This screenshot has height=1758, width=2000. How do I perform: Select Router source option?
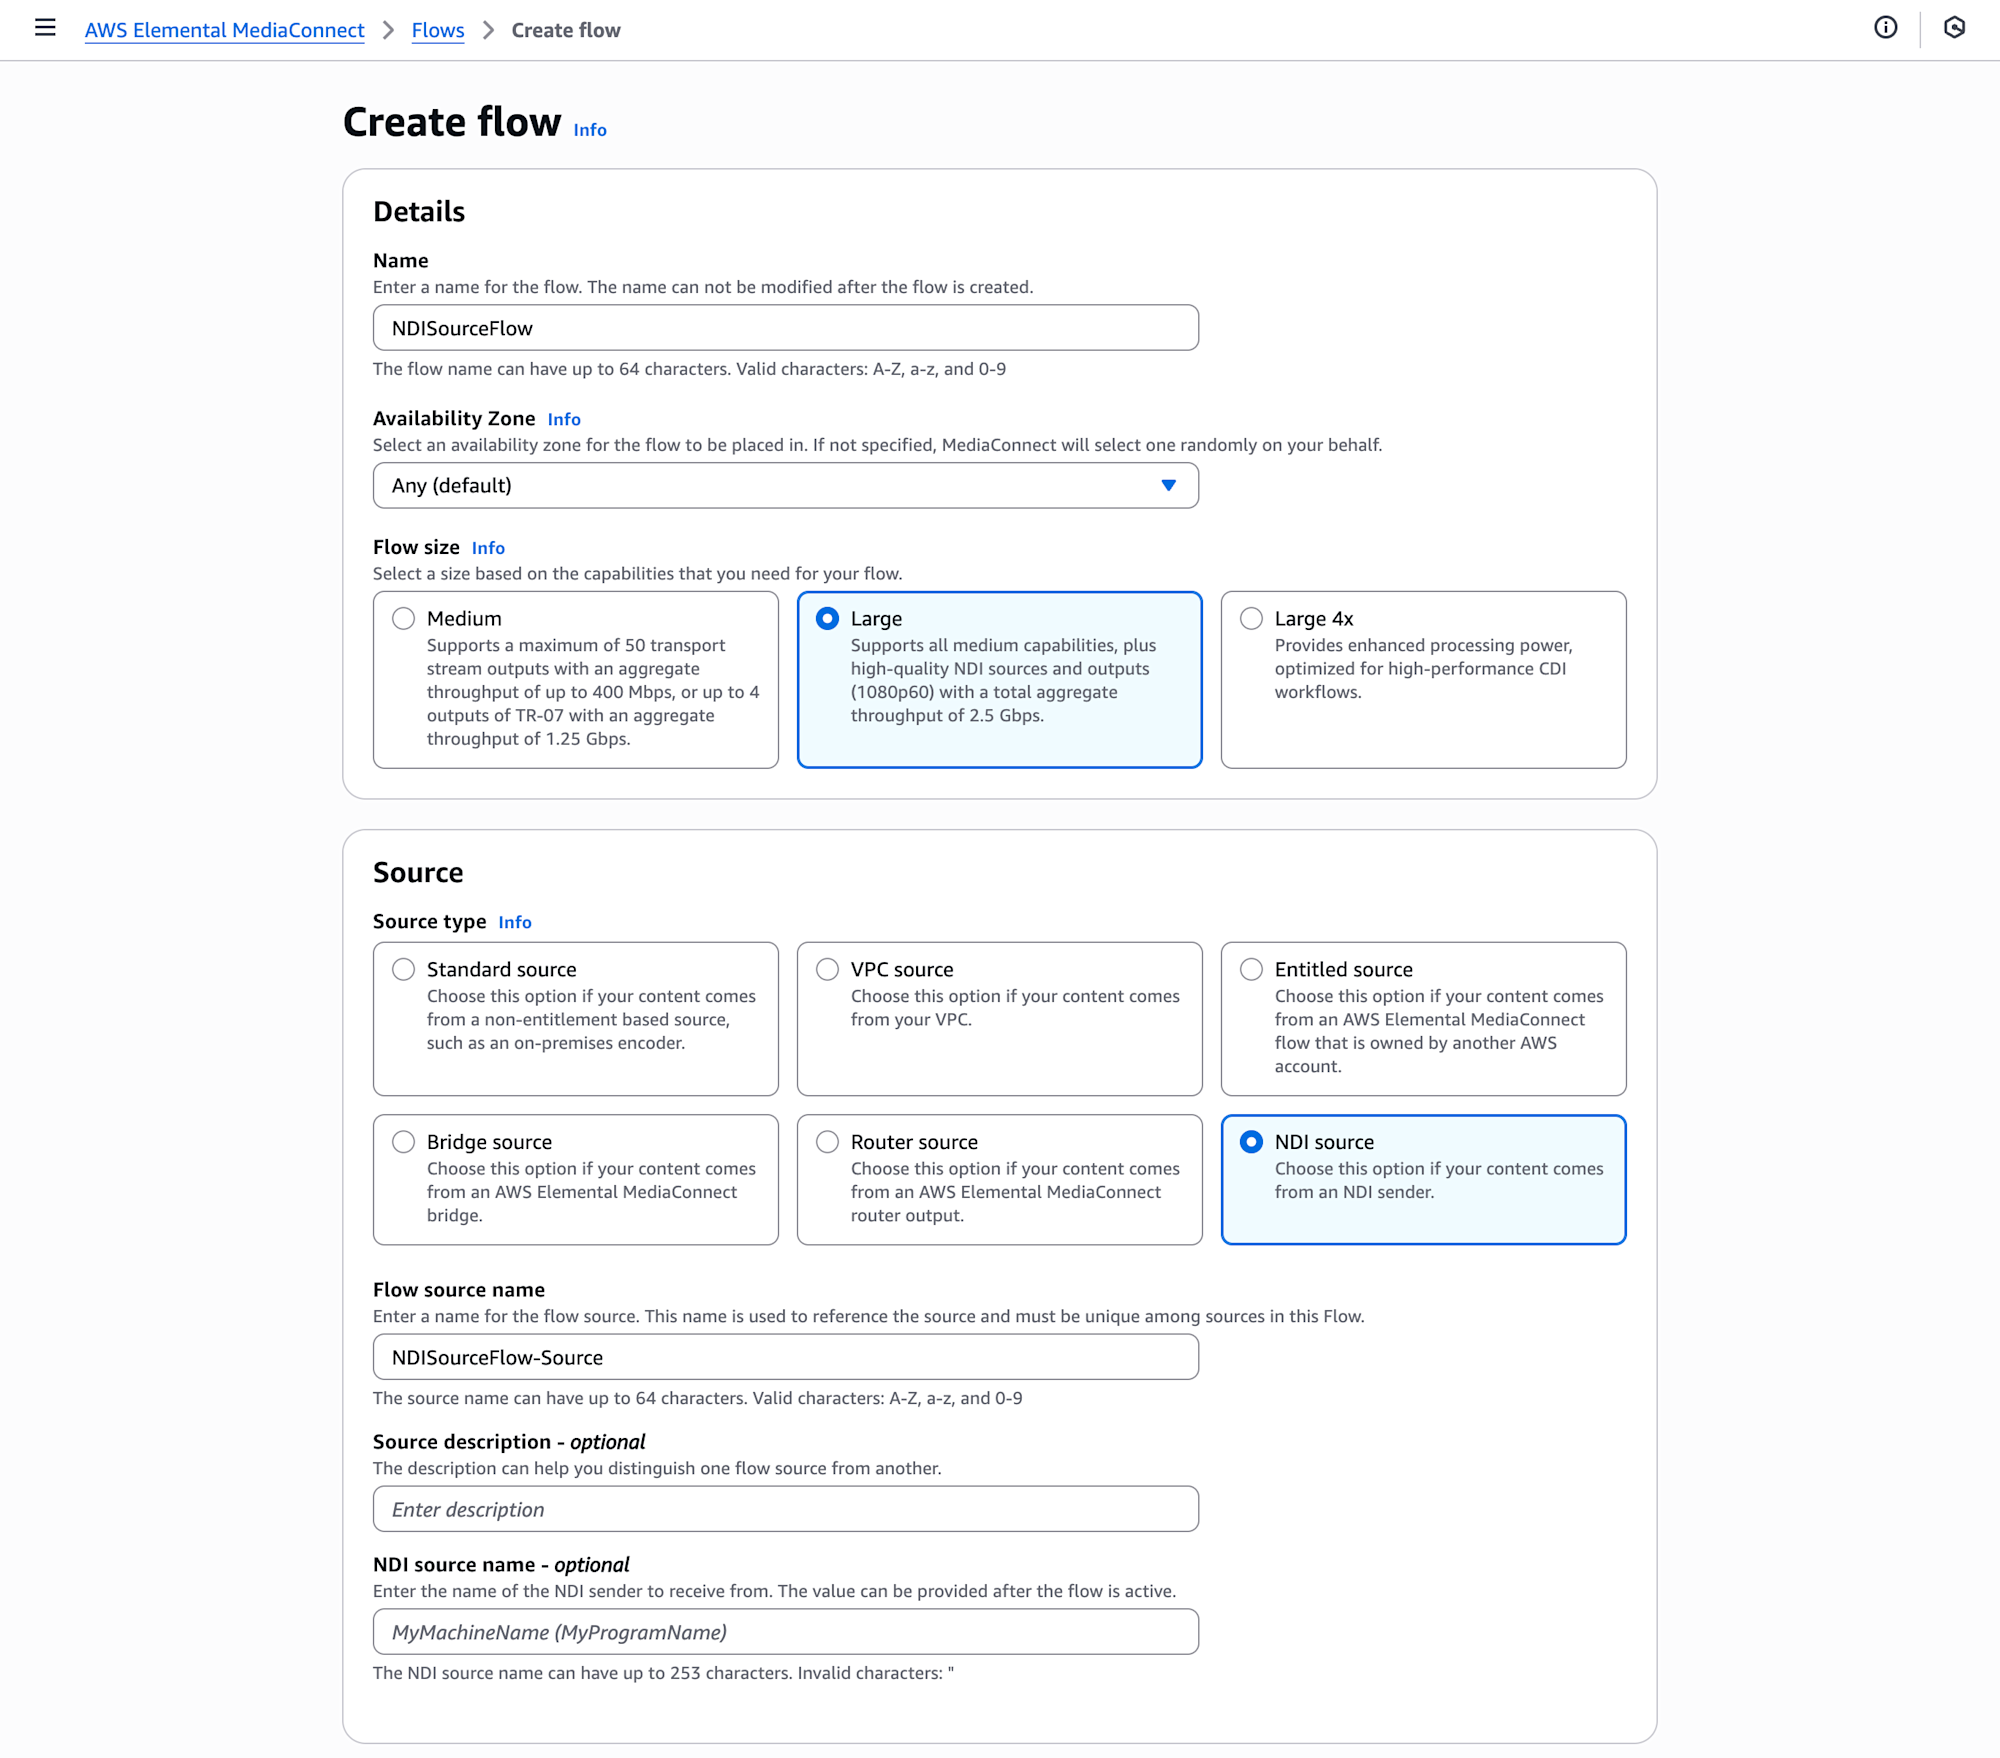click(828, 1142)
